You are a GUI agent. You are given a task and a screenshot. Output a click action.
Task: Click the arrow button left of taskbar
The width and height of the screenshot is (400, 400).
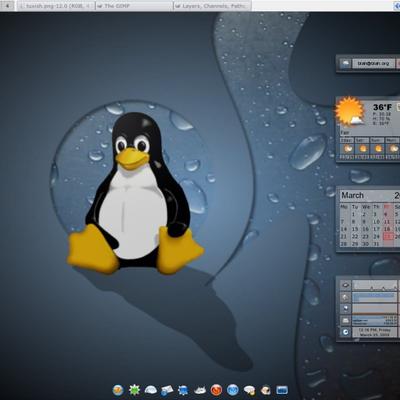pos(7,6)
